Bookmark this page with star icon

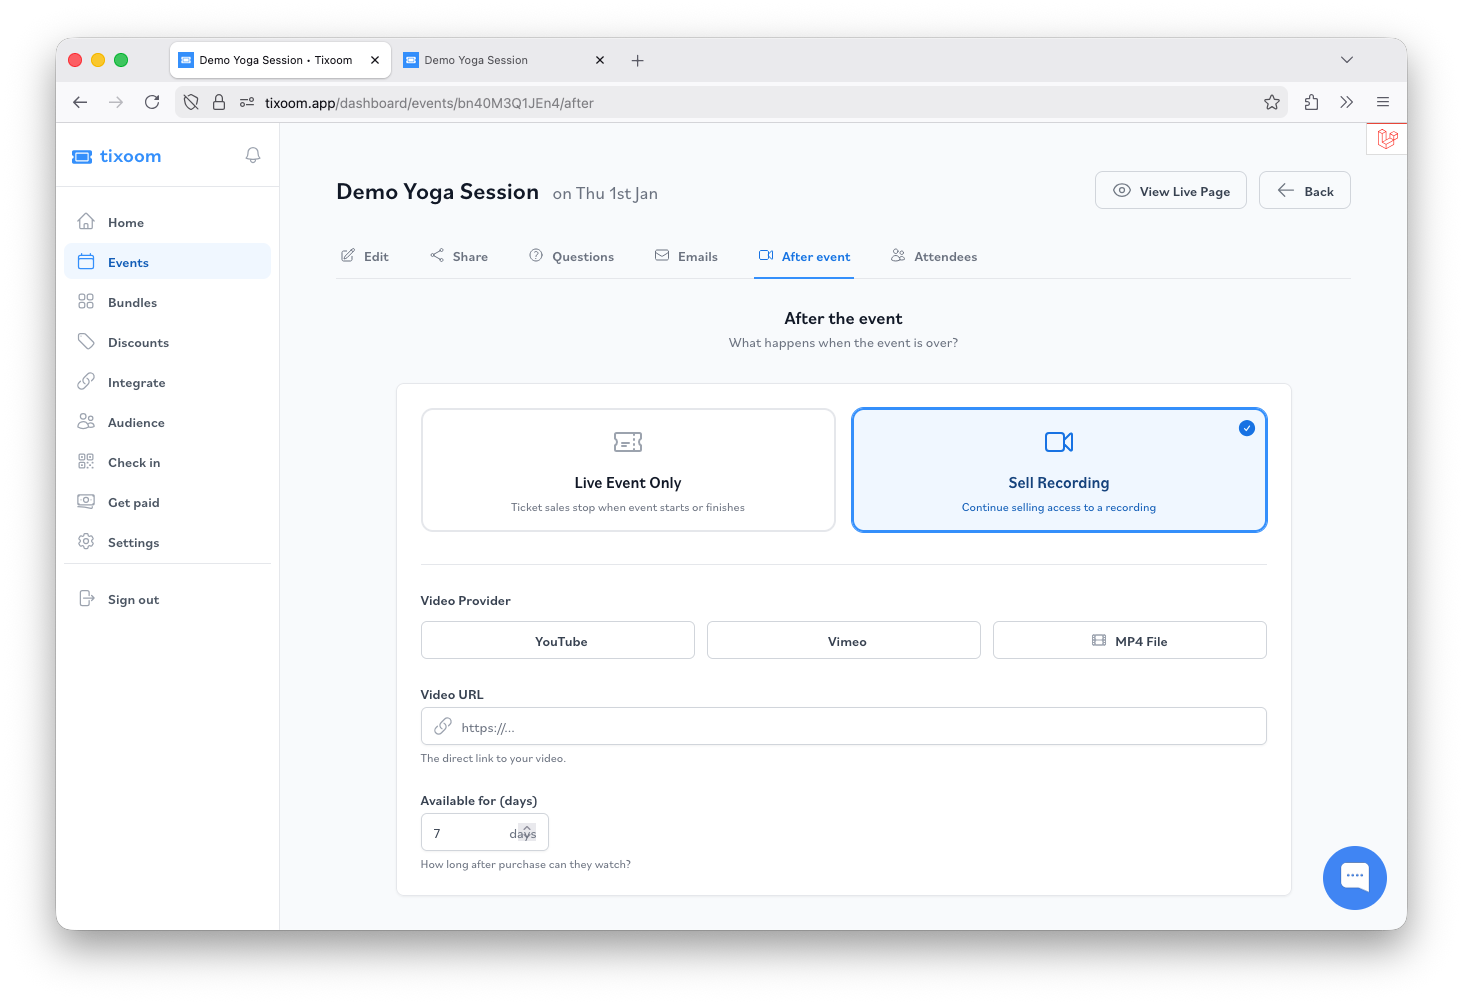point(1271,102)
